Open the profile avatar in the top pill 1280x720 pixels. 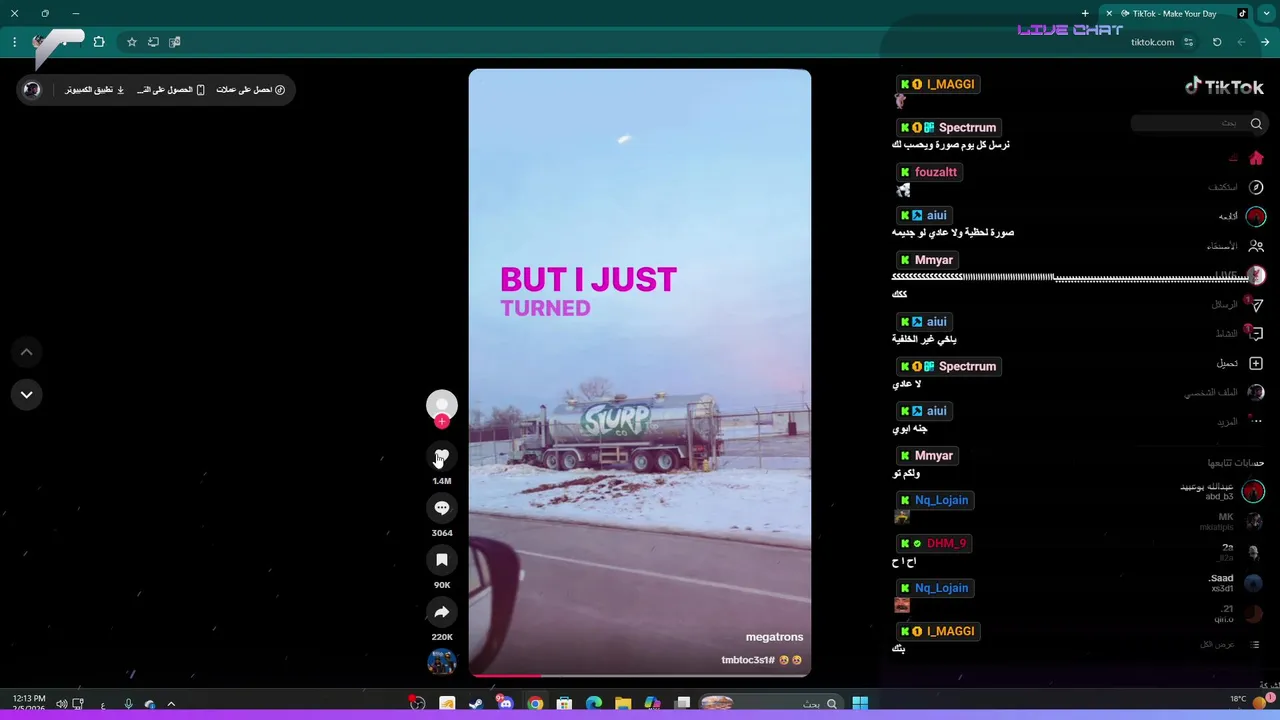(x=32, y=90)
